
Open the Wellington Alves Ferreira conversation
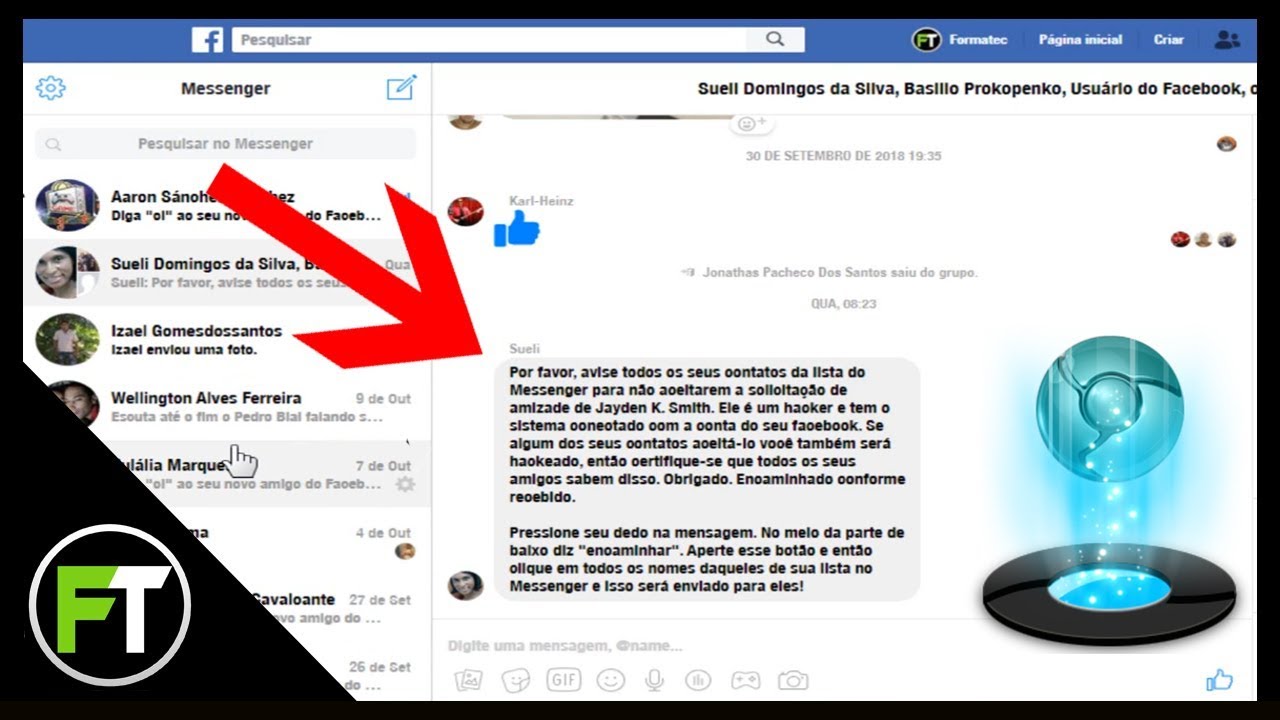[x=228, y=406]
